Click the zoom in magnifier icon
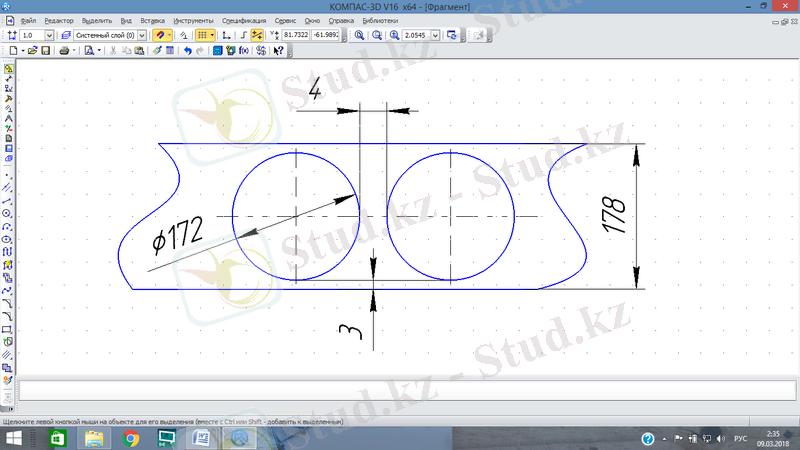 (x=394, y=35)
